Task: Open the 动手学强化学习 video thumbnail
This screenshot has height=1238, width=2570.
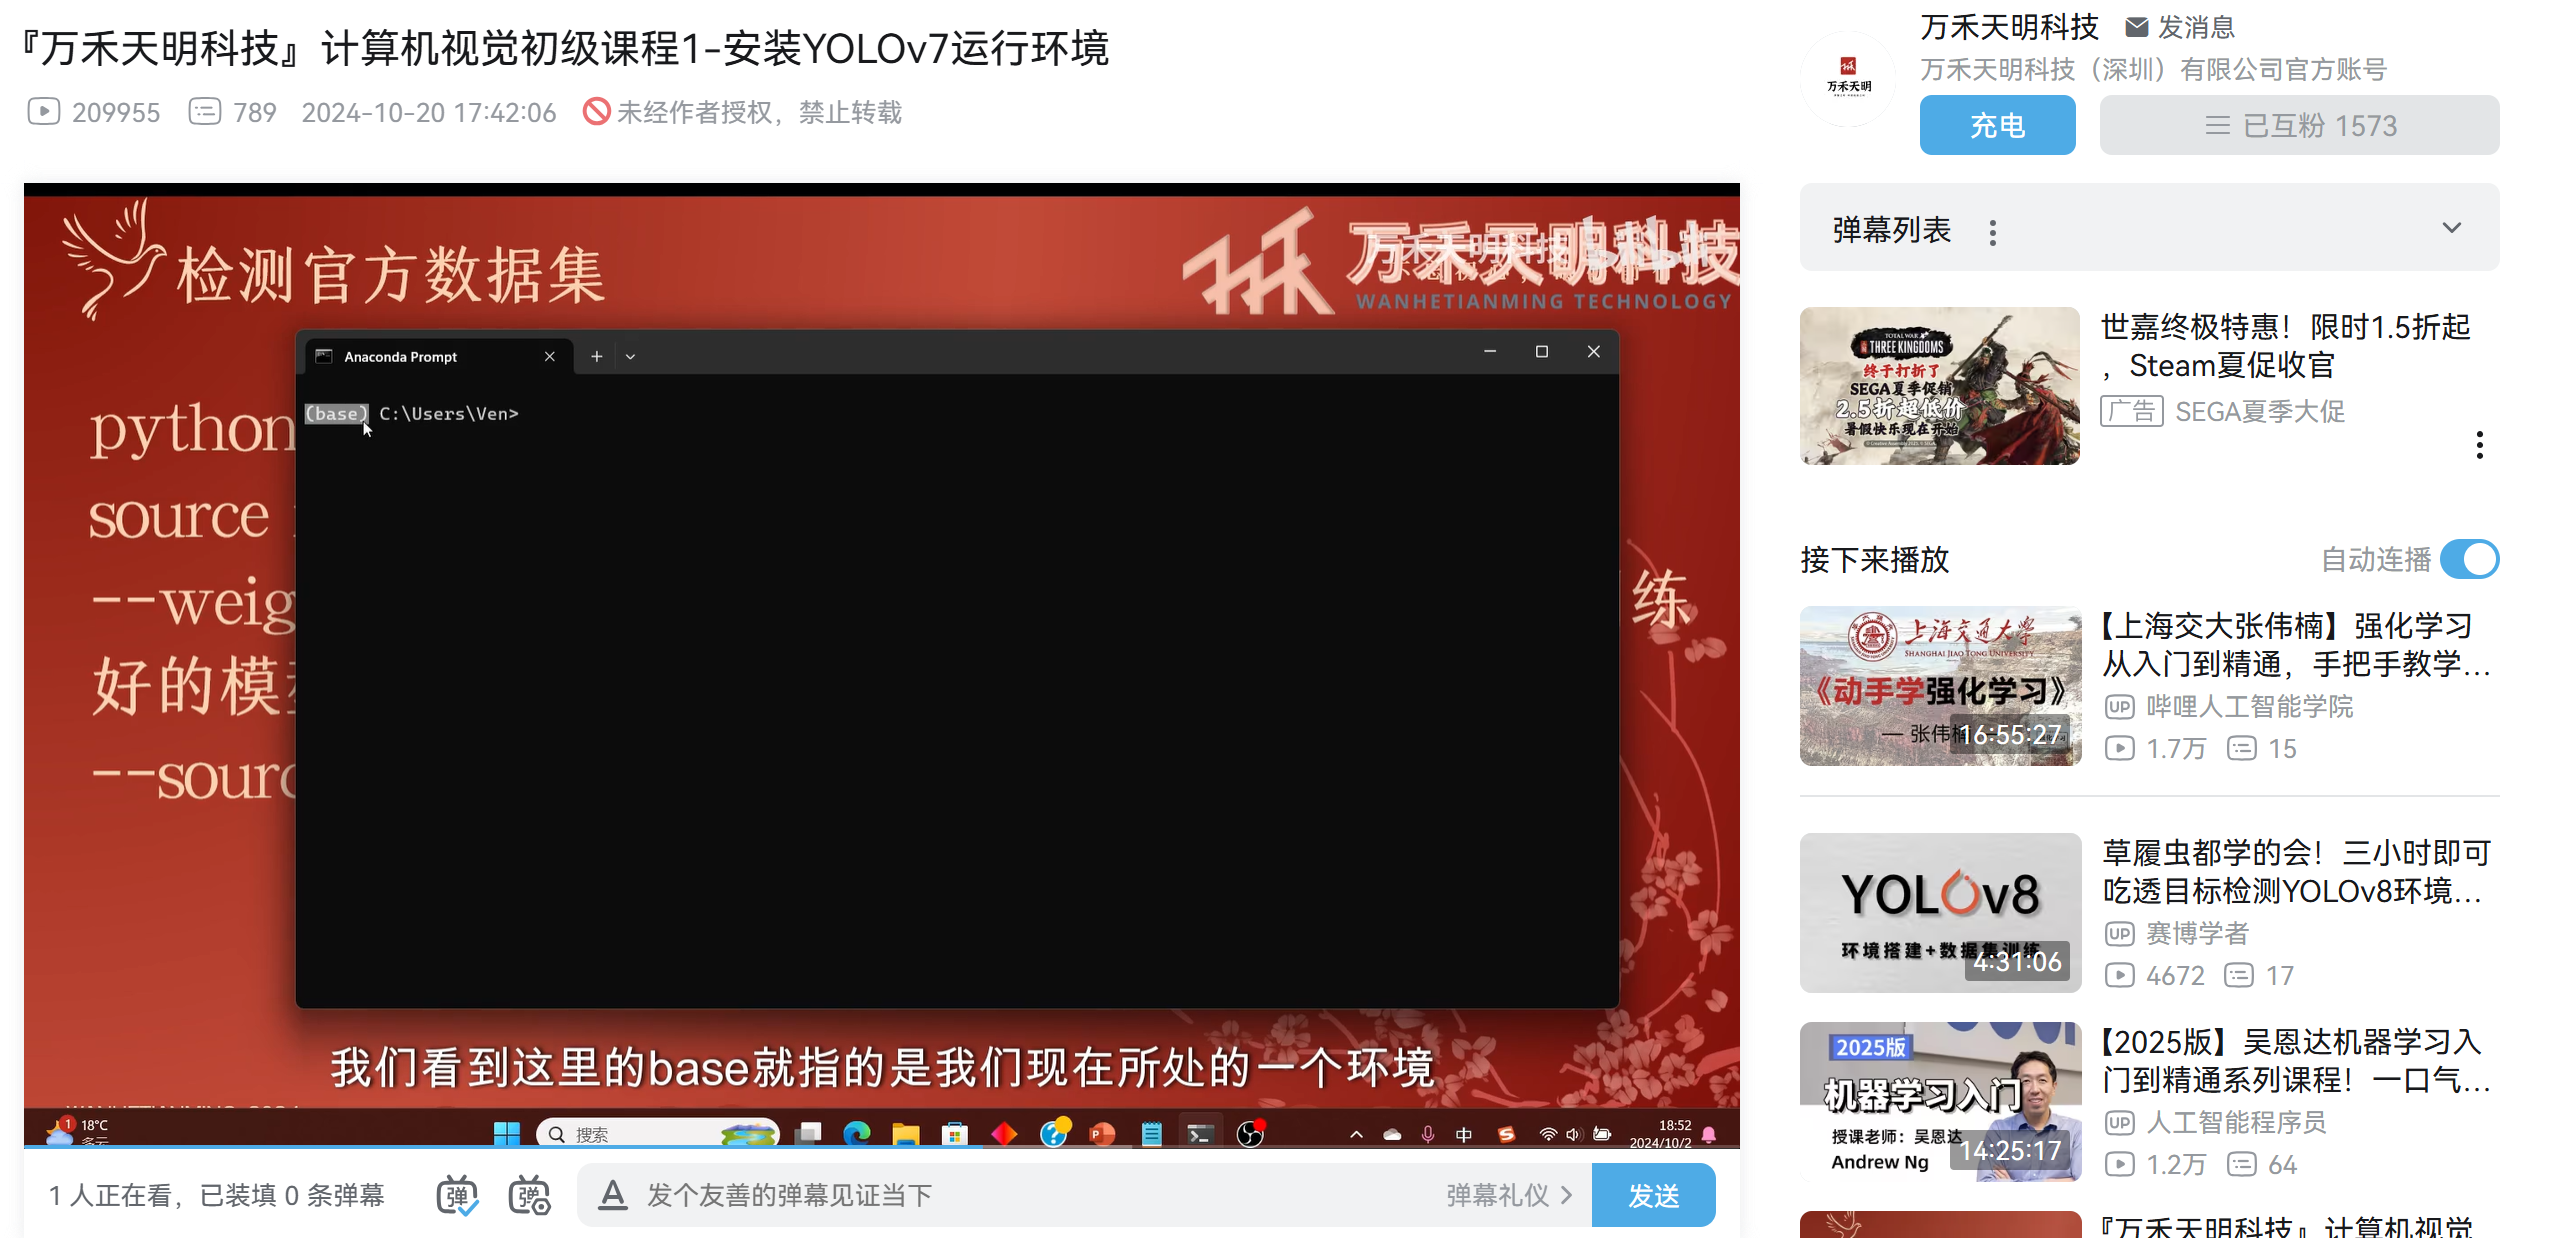Action: click(x=1940, y=686)
